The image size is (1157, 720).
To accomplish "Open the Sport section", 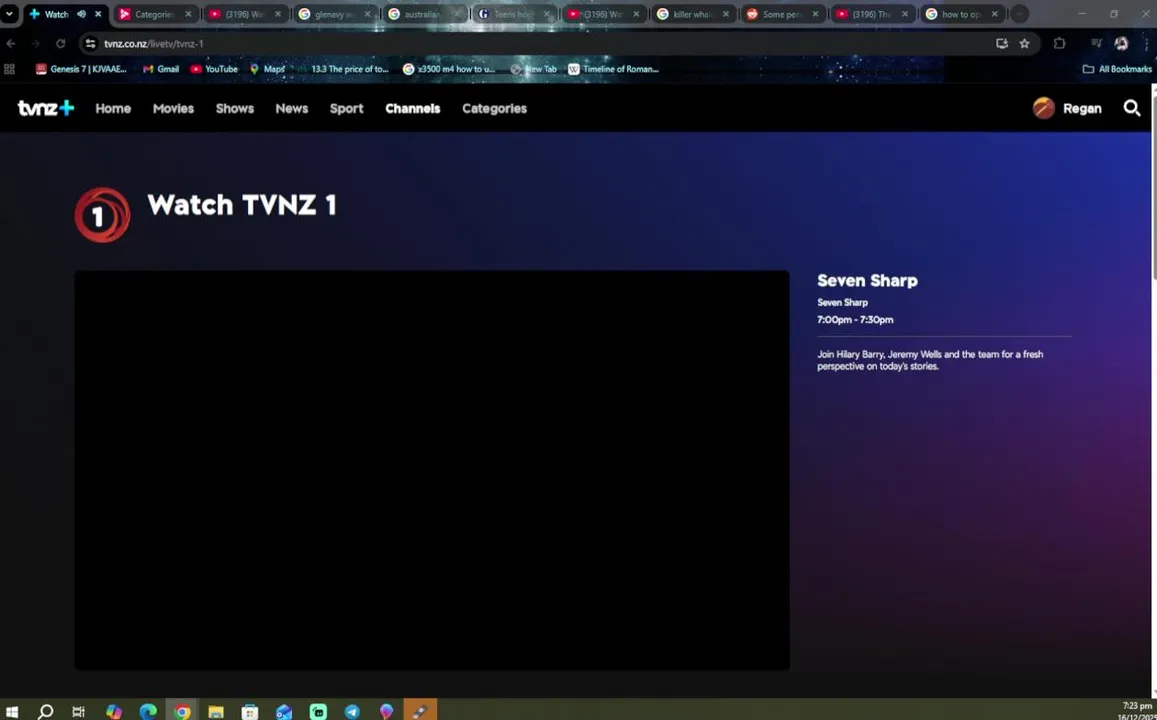I will click(346, 108).
